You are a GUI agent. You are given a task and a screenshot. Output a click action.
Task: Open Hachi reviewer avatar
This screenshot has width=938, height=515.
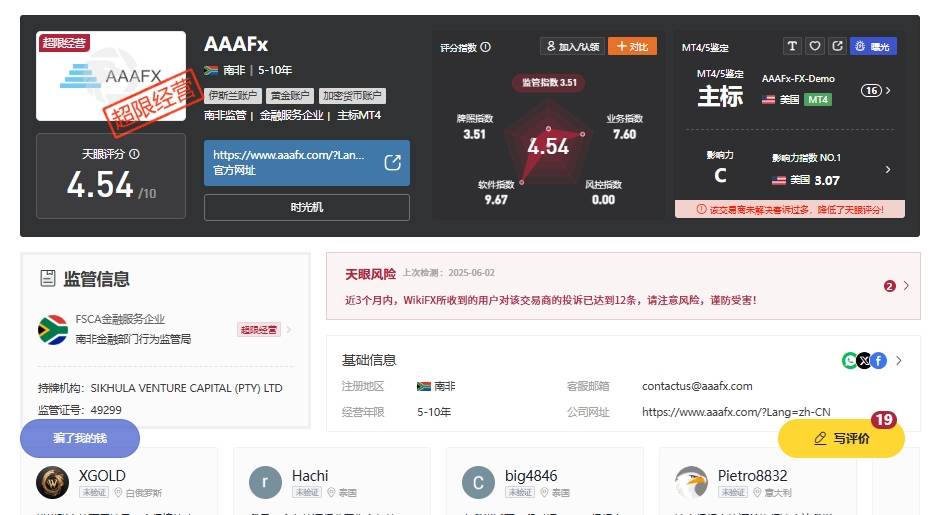click(265, 482)
